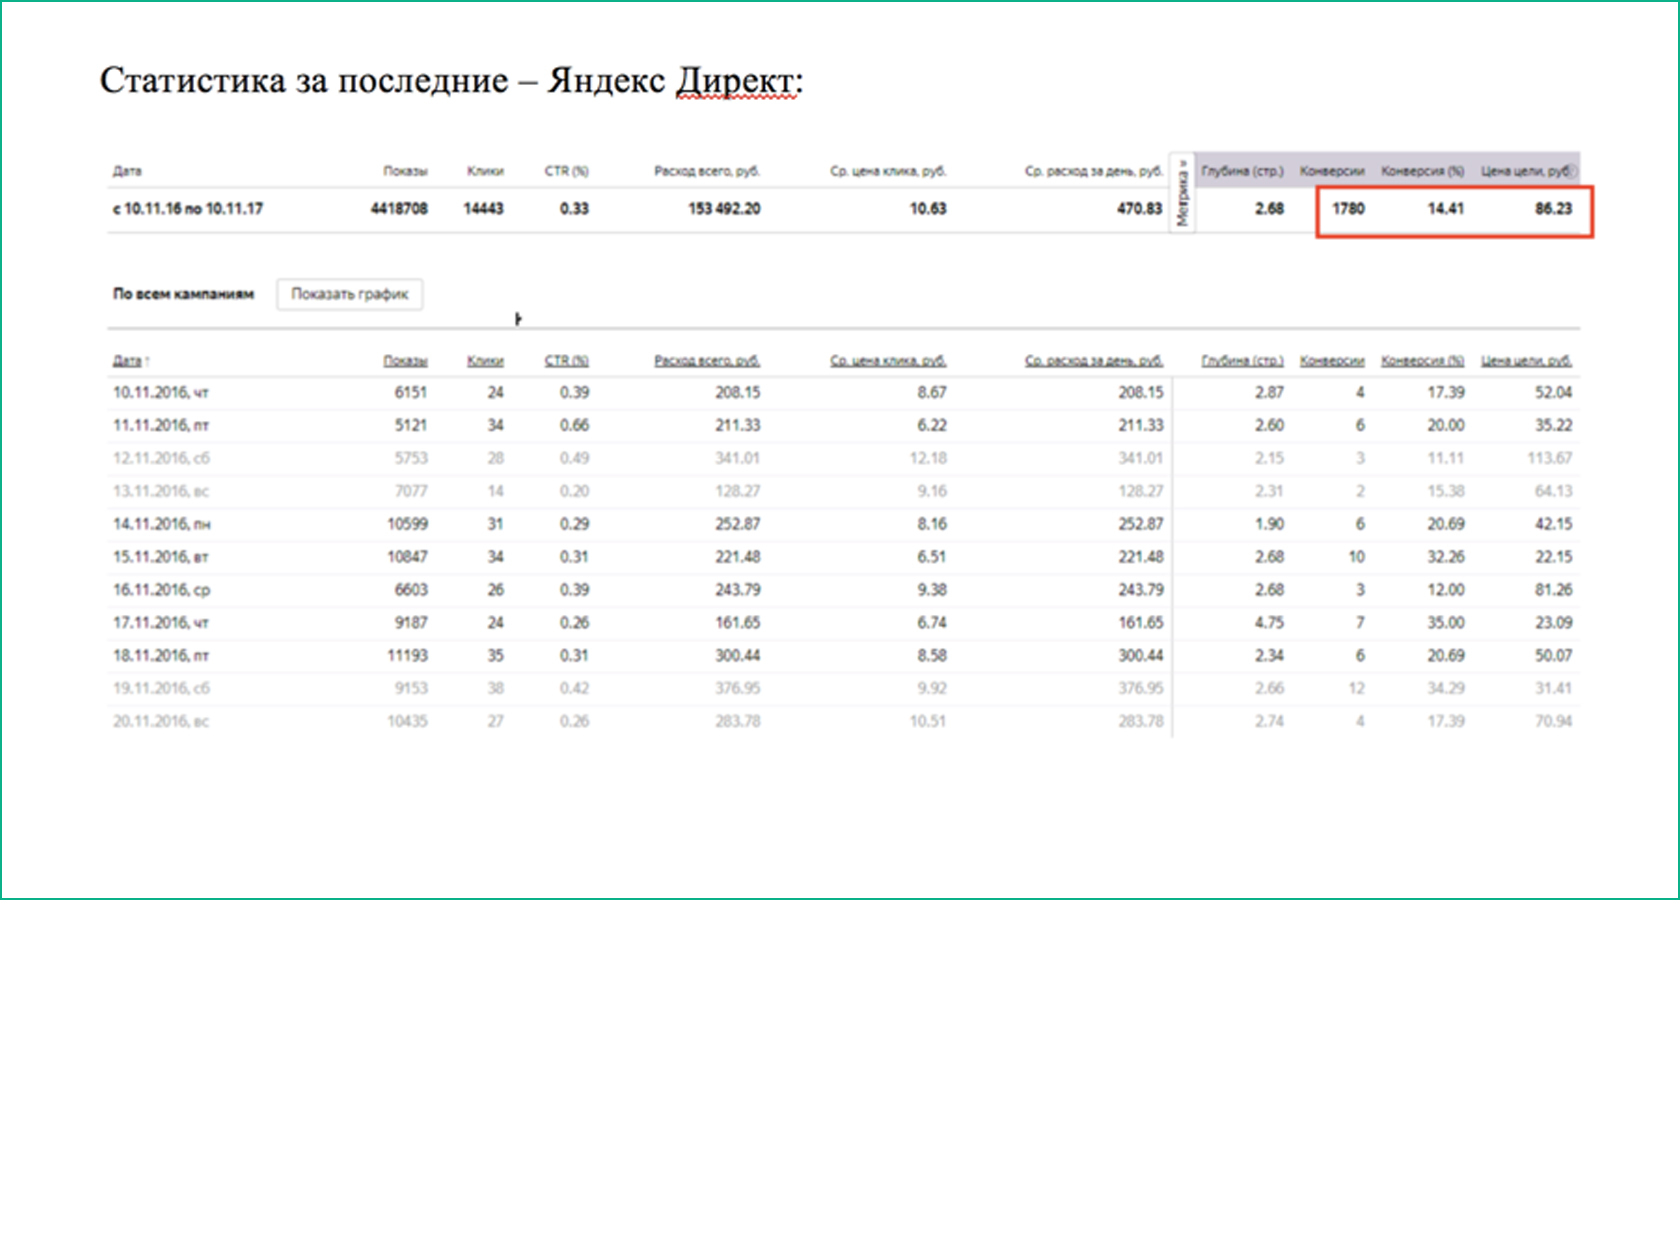The width and height of the screenshot is (1680, 1260).
Task: Sort by Ср. расход за день header
Action: 1094,361
